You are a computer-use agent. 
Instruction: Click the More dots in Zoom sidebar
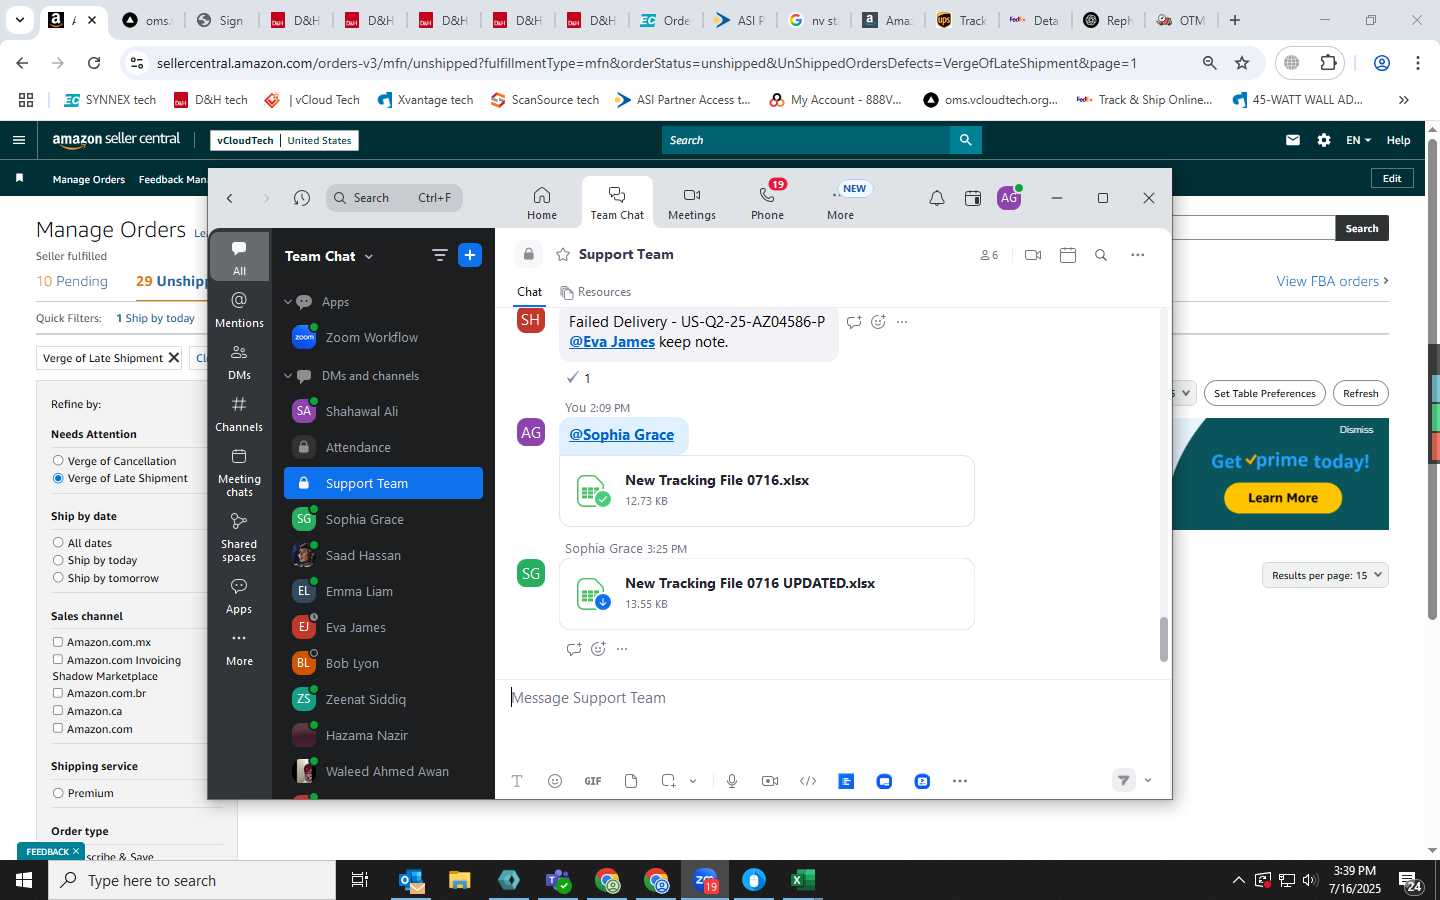[239, 647]
